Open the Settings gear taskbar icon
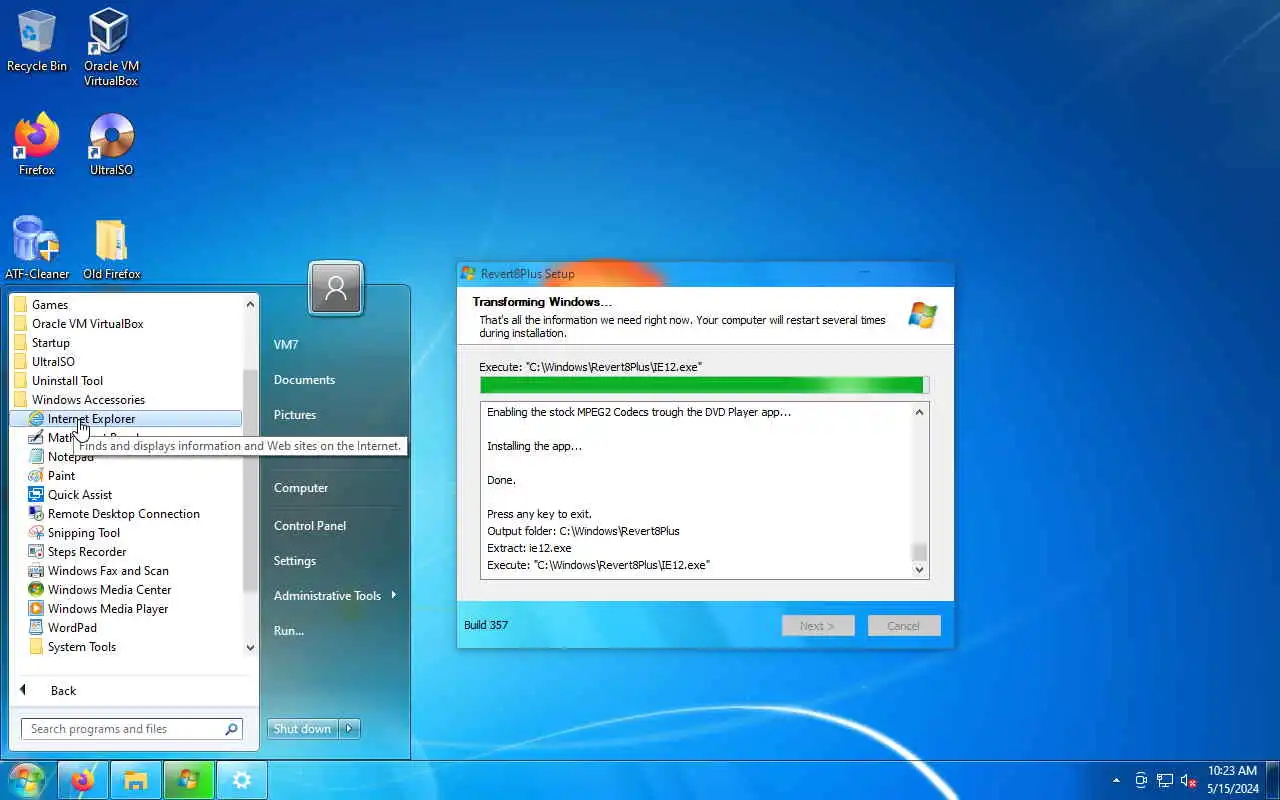 click(241, 780)
